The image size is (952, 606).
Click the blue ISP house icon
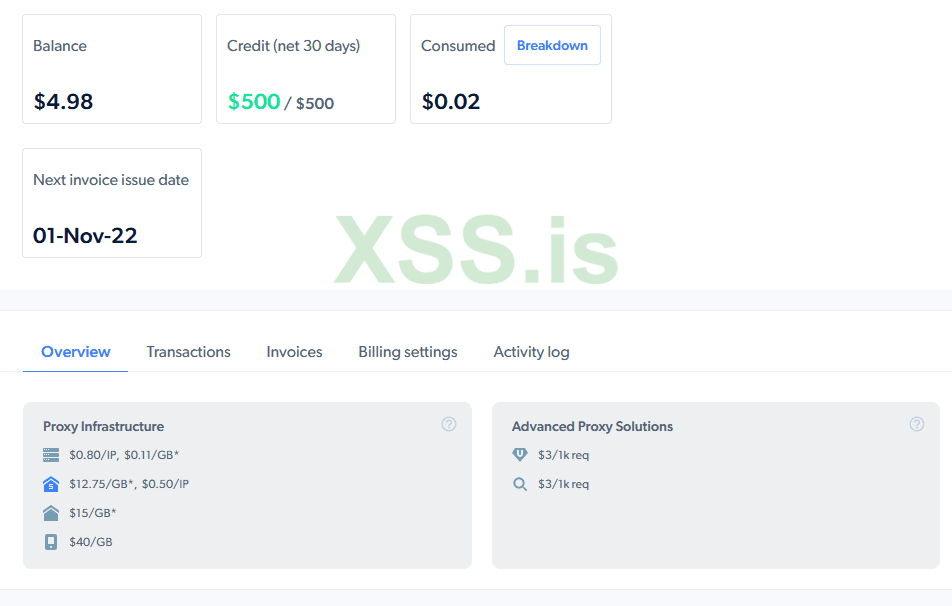click(51, 484)
